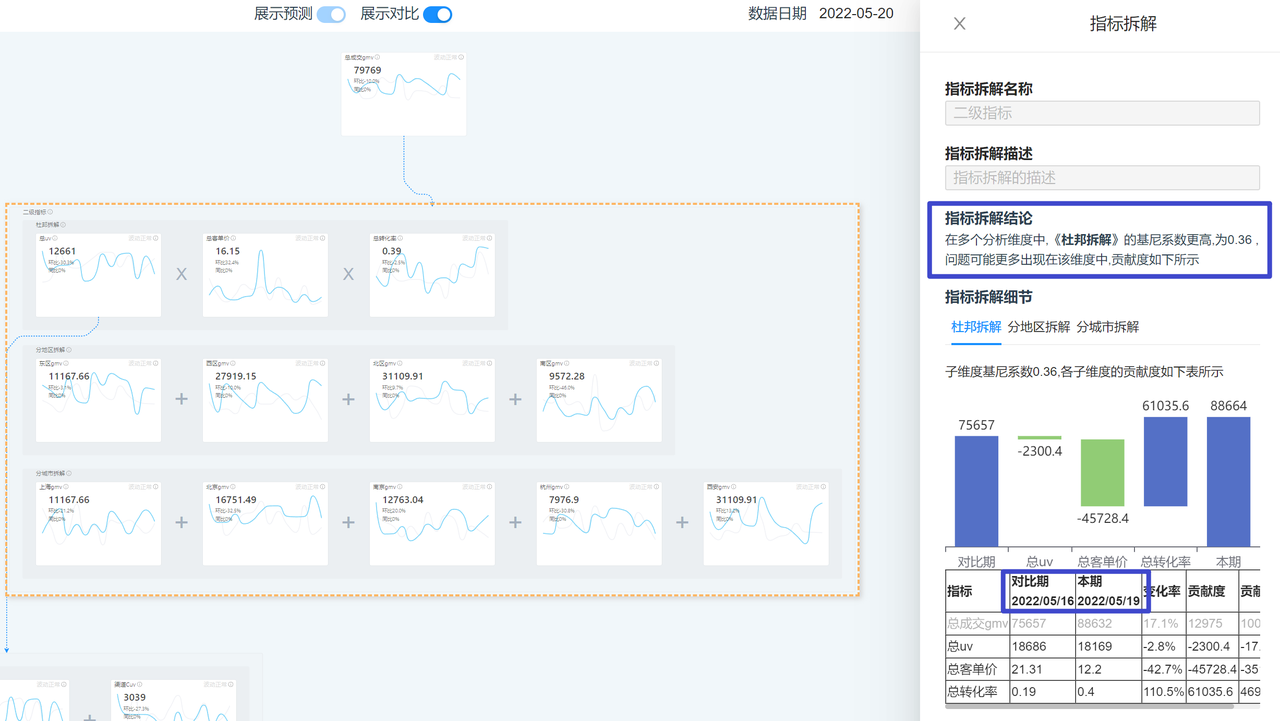Click the data date value 2022-05-20

[x=856, y=14]
